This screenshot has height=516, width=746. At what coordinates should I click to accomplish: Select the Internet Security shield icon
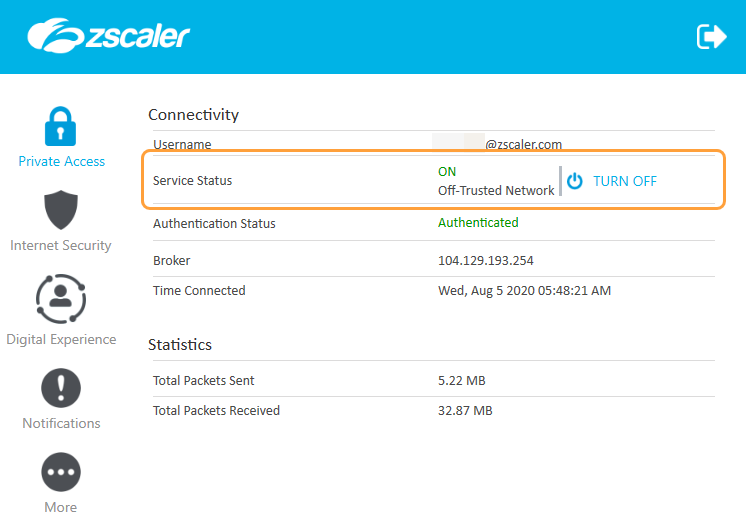(x=61, y=210)
